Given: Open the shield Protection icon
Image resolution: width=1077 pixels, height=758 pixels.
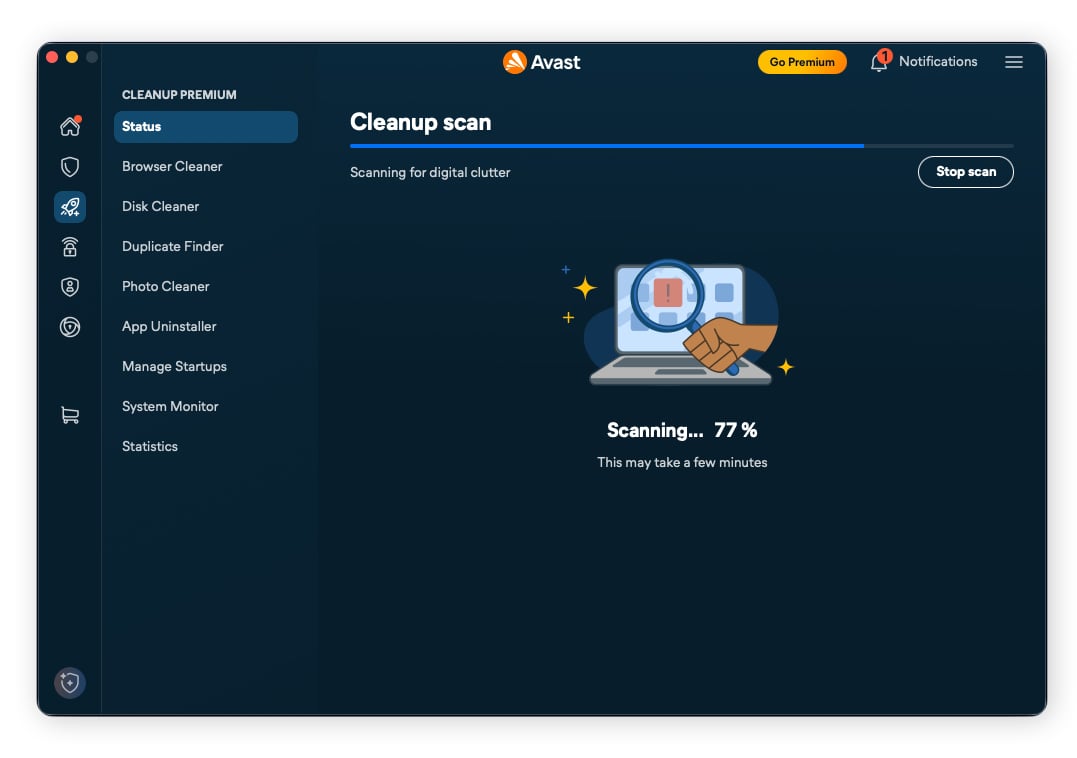Looking at the screenshot, I should 70,167.
